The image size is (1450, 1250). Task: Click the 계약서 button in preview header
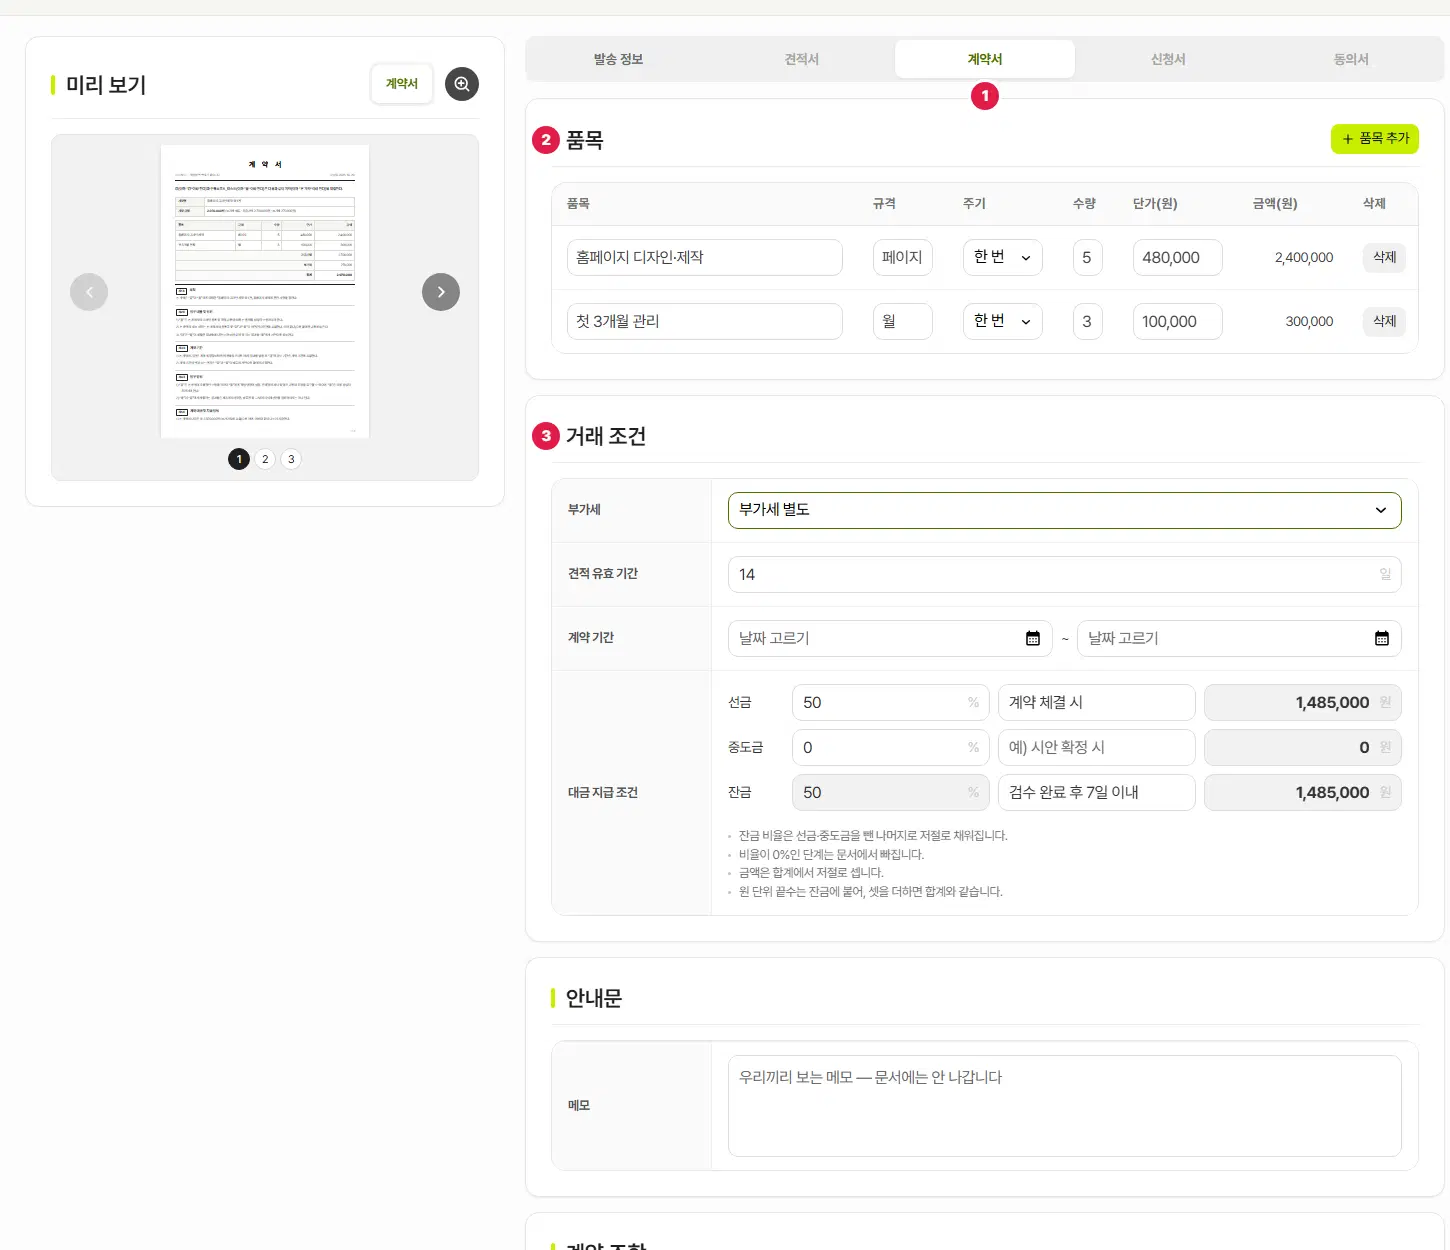coord(402,84)
